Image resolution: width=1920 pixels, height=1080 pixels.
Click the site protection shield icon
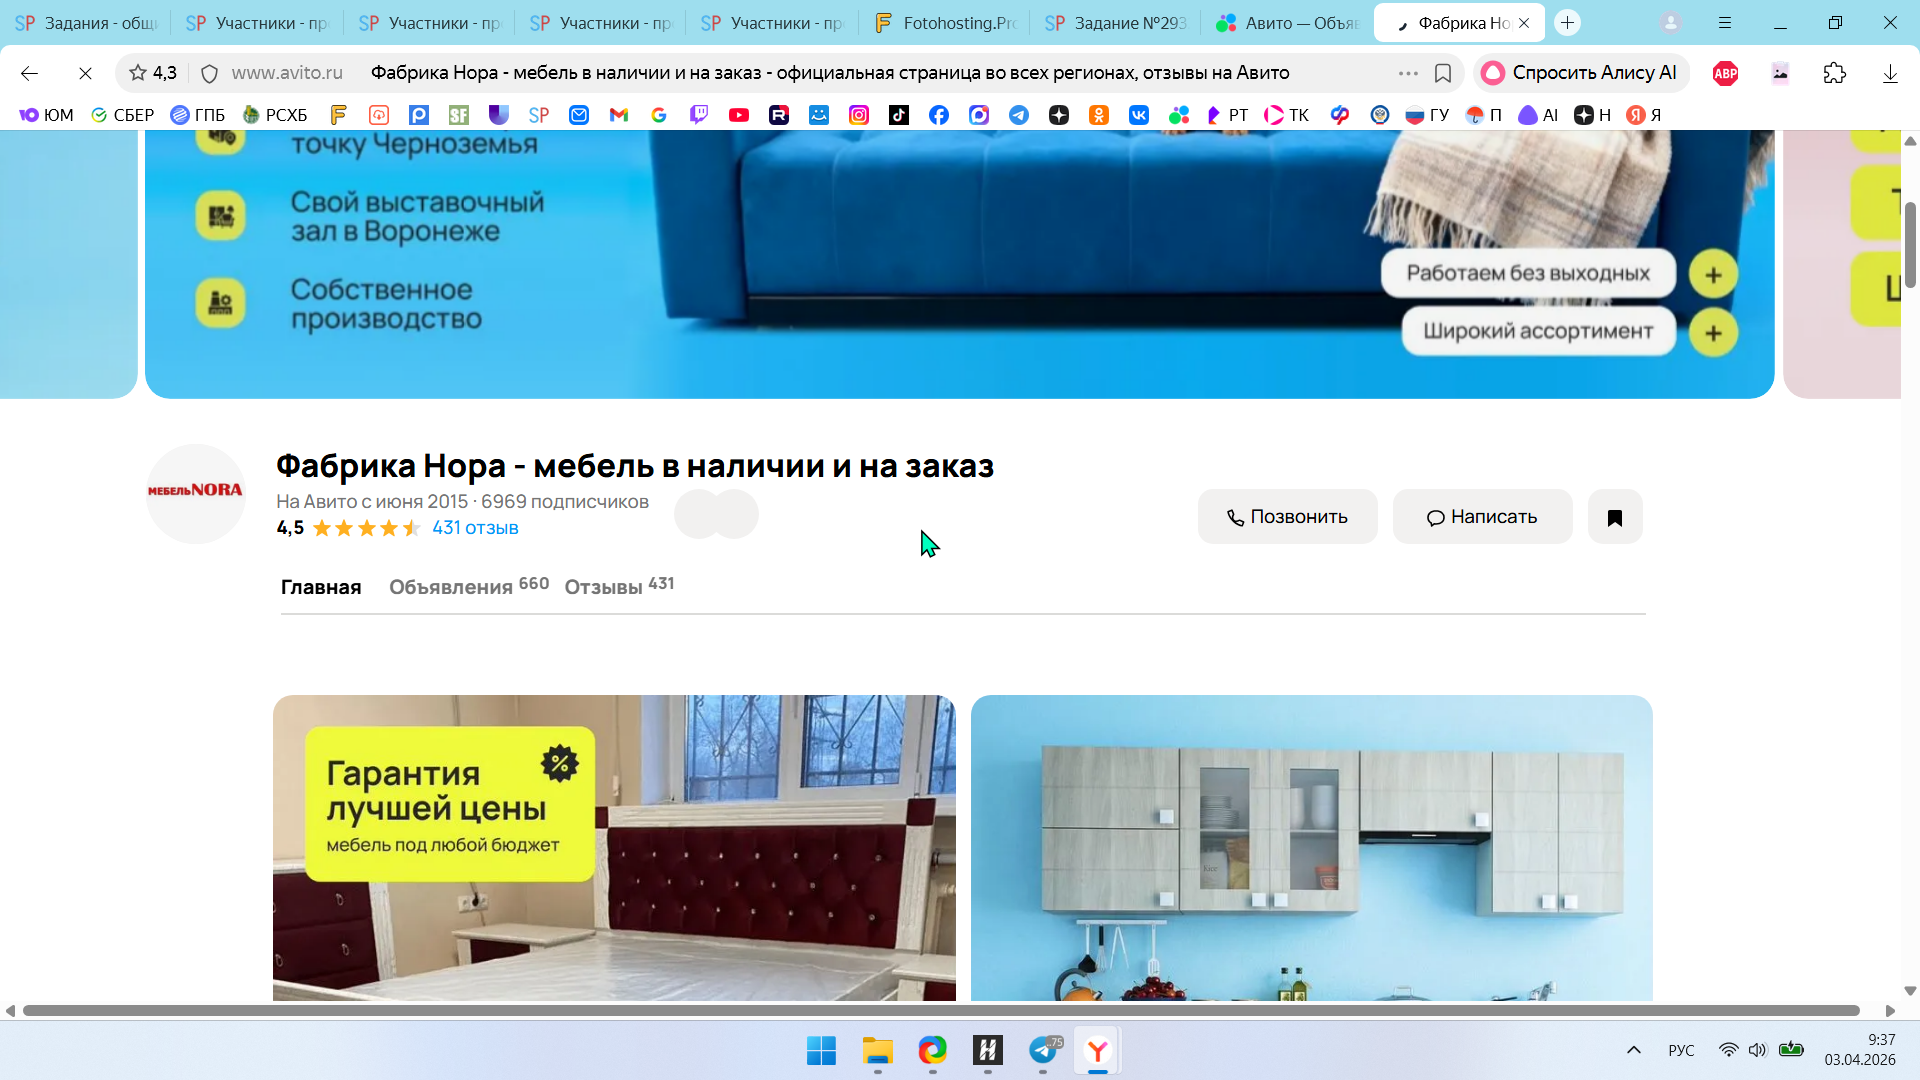tap(209, 73)
